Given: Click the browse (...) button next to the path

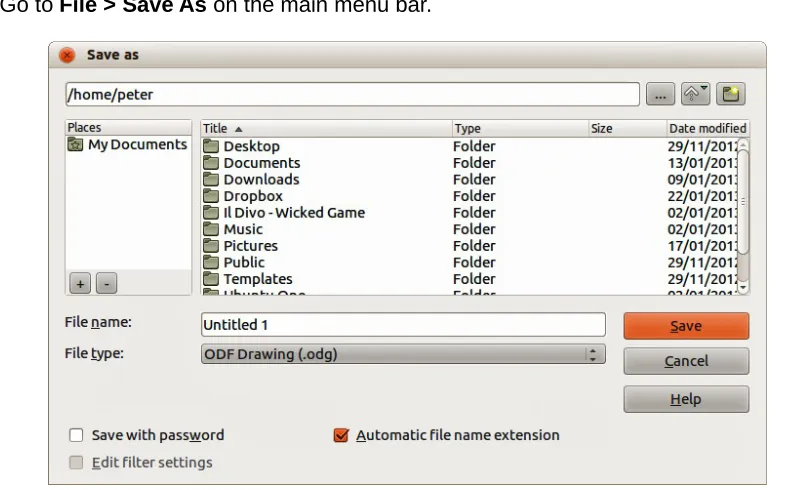Looking at the screenshot, I should pos(660,94).
